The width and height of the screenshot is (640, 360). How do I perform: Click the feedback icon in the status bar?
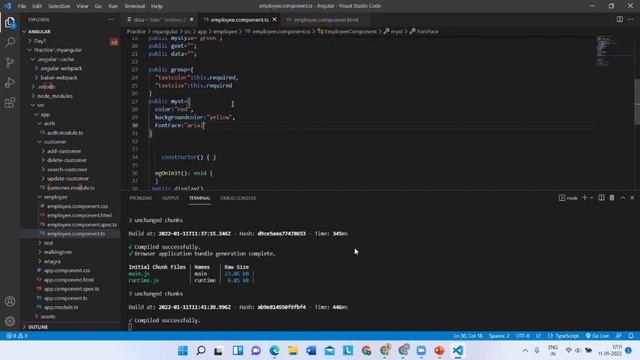[x=619, y=336]
